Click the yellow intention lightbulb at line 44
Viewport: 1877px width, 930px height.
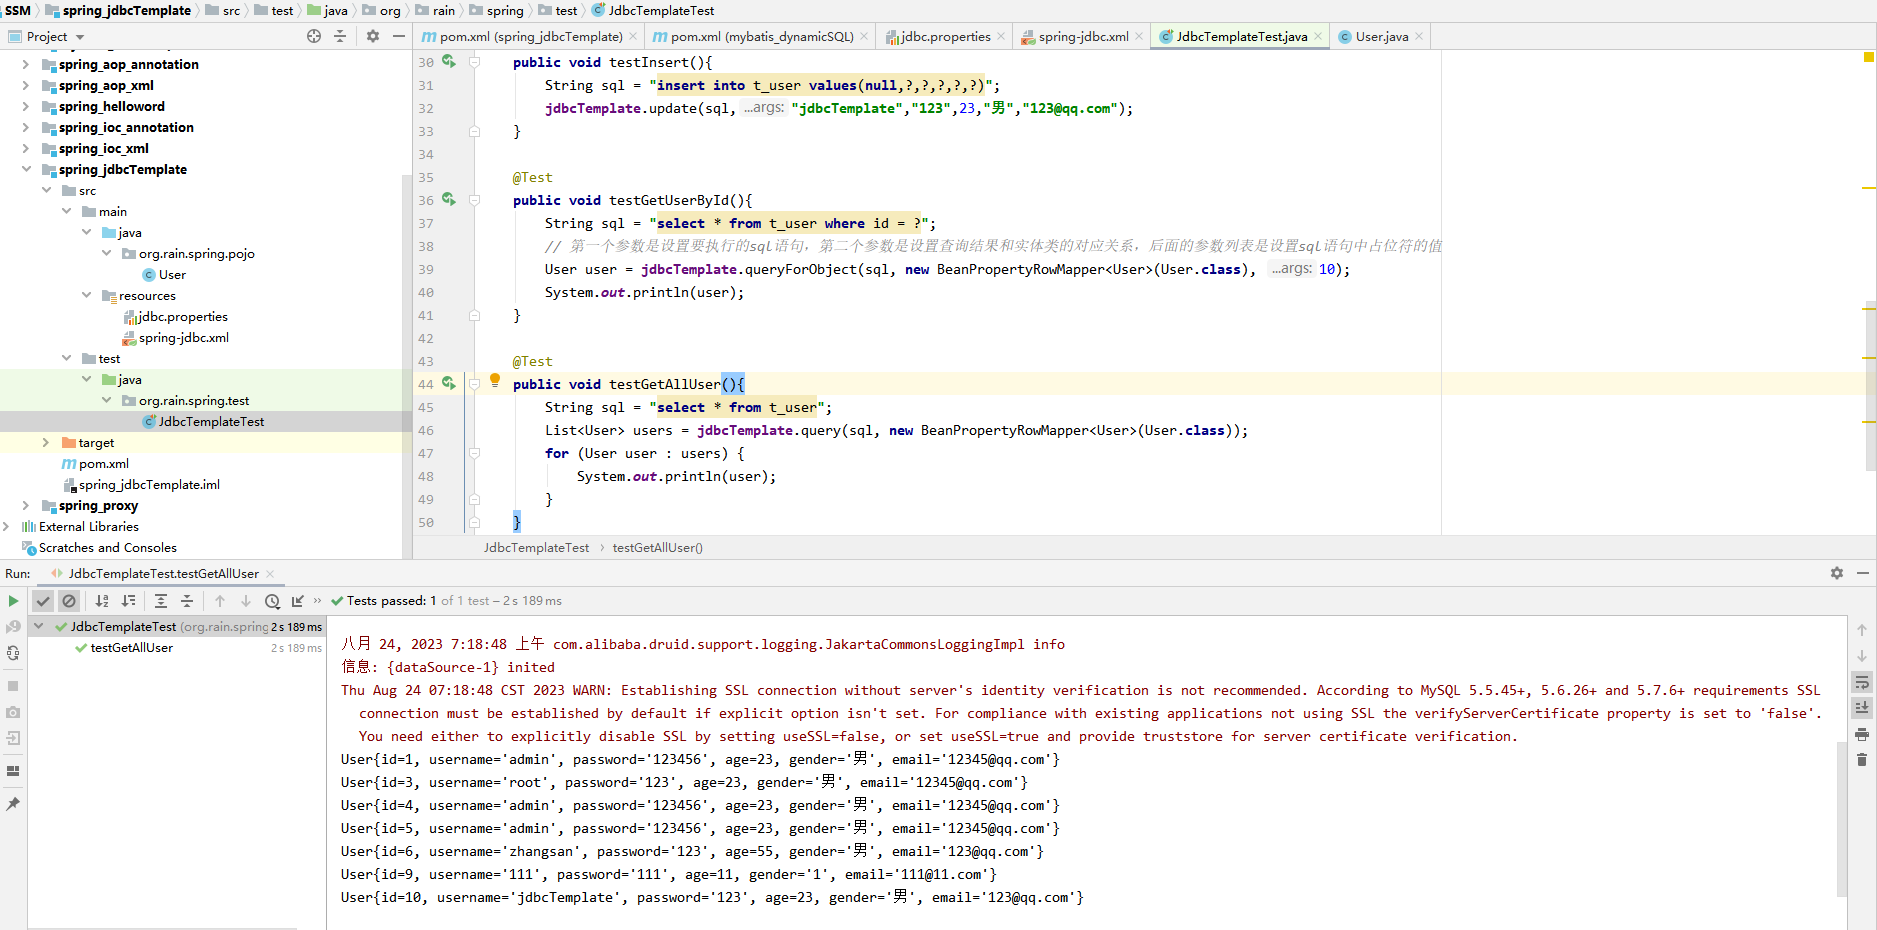pos(495,380)
